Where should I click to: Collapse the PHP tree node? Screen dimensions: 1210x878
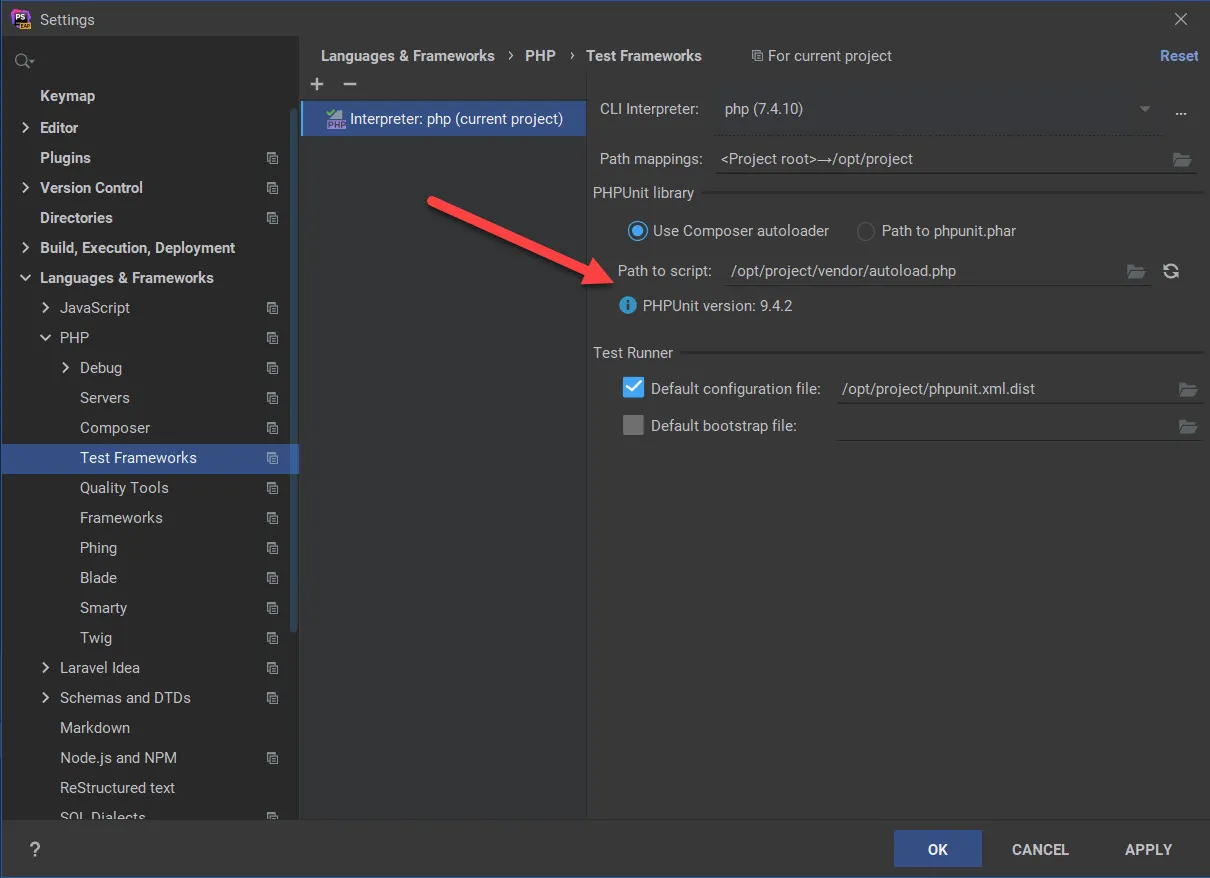coord(45,338)
